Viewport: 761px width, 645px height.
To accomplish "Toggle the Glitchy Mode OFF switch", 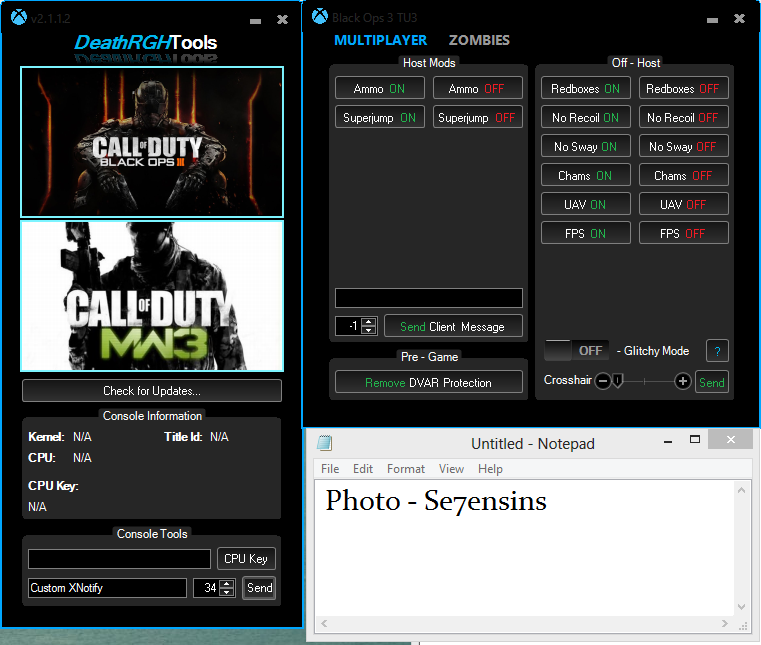I will [577, 350].
